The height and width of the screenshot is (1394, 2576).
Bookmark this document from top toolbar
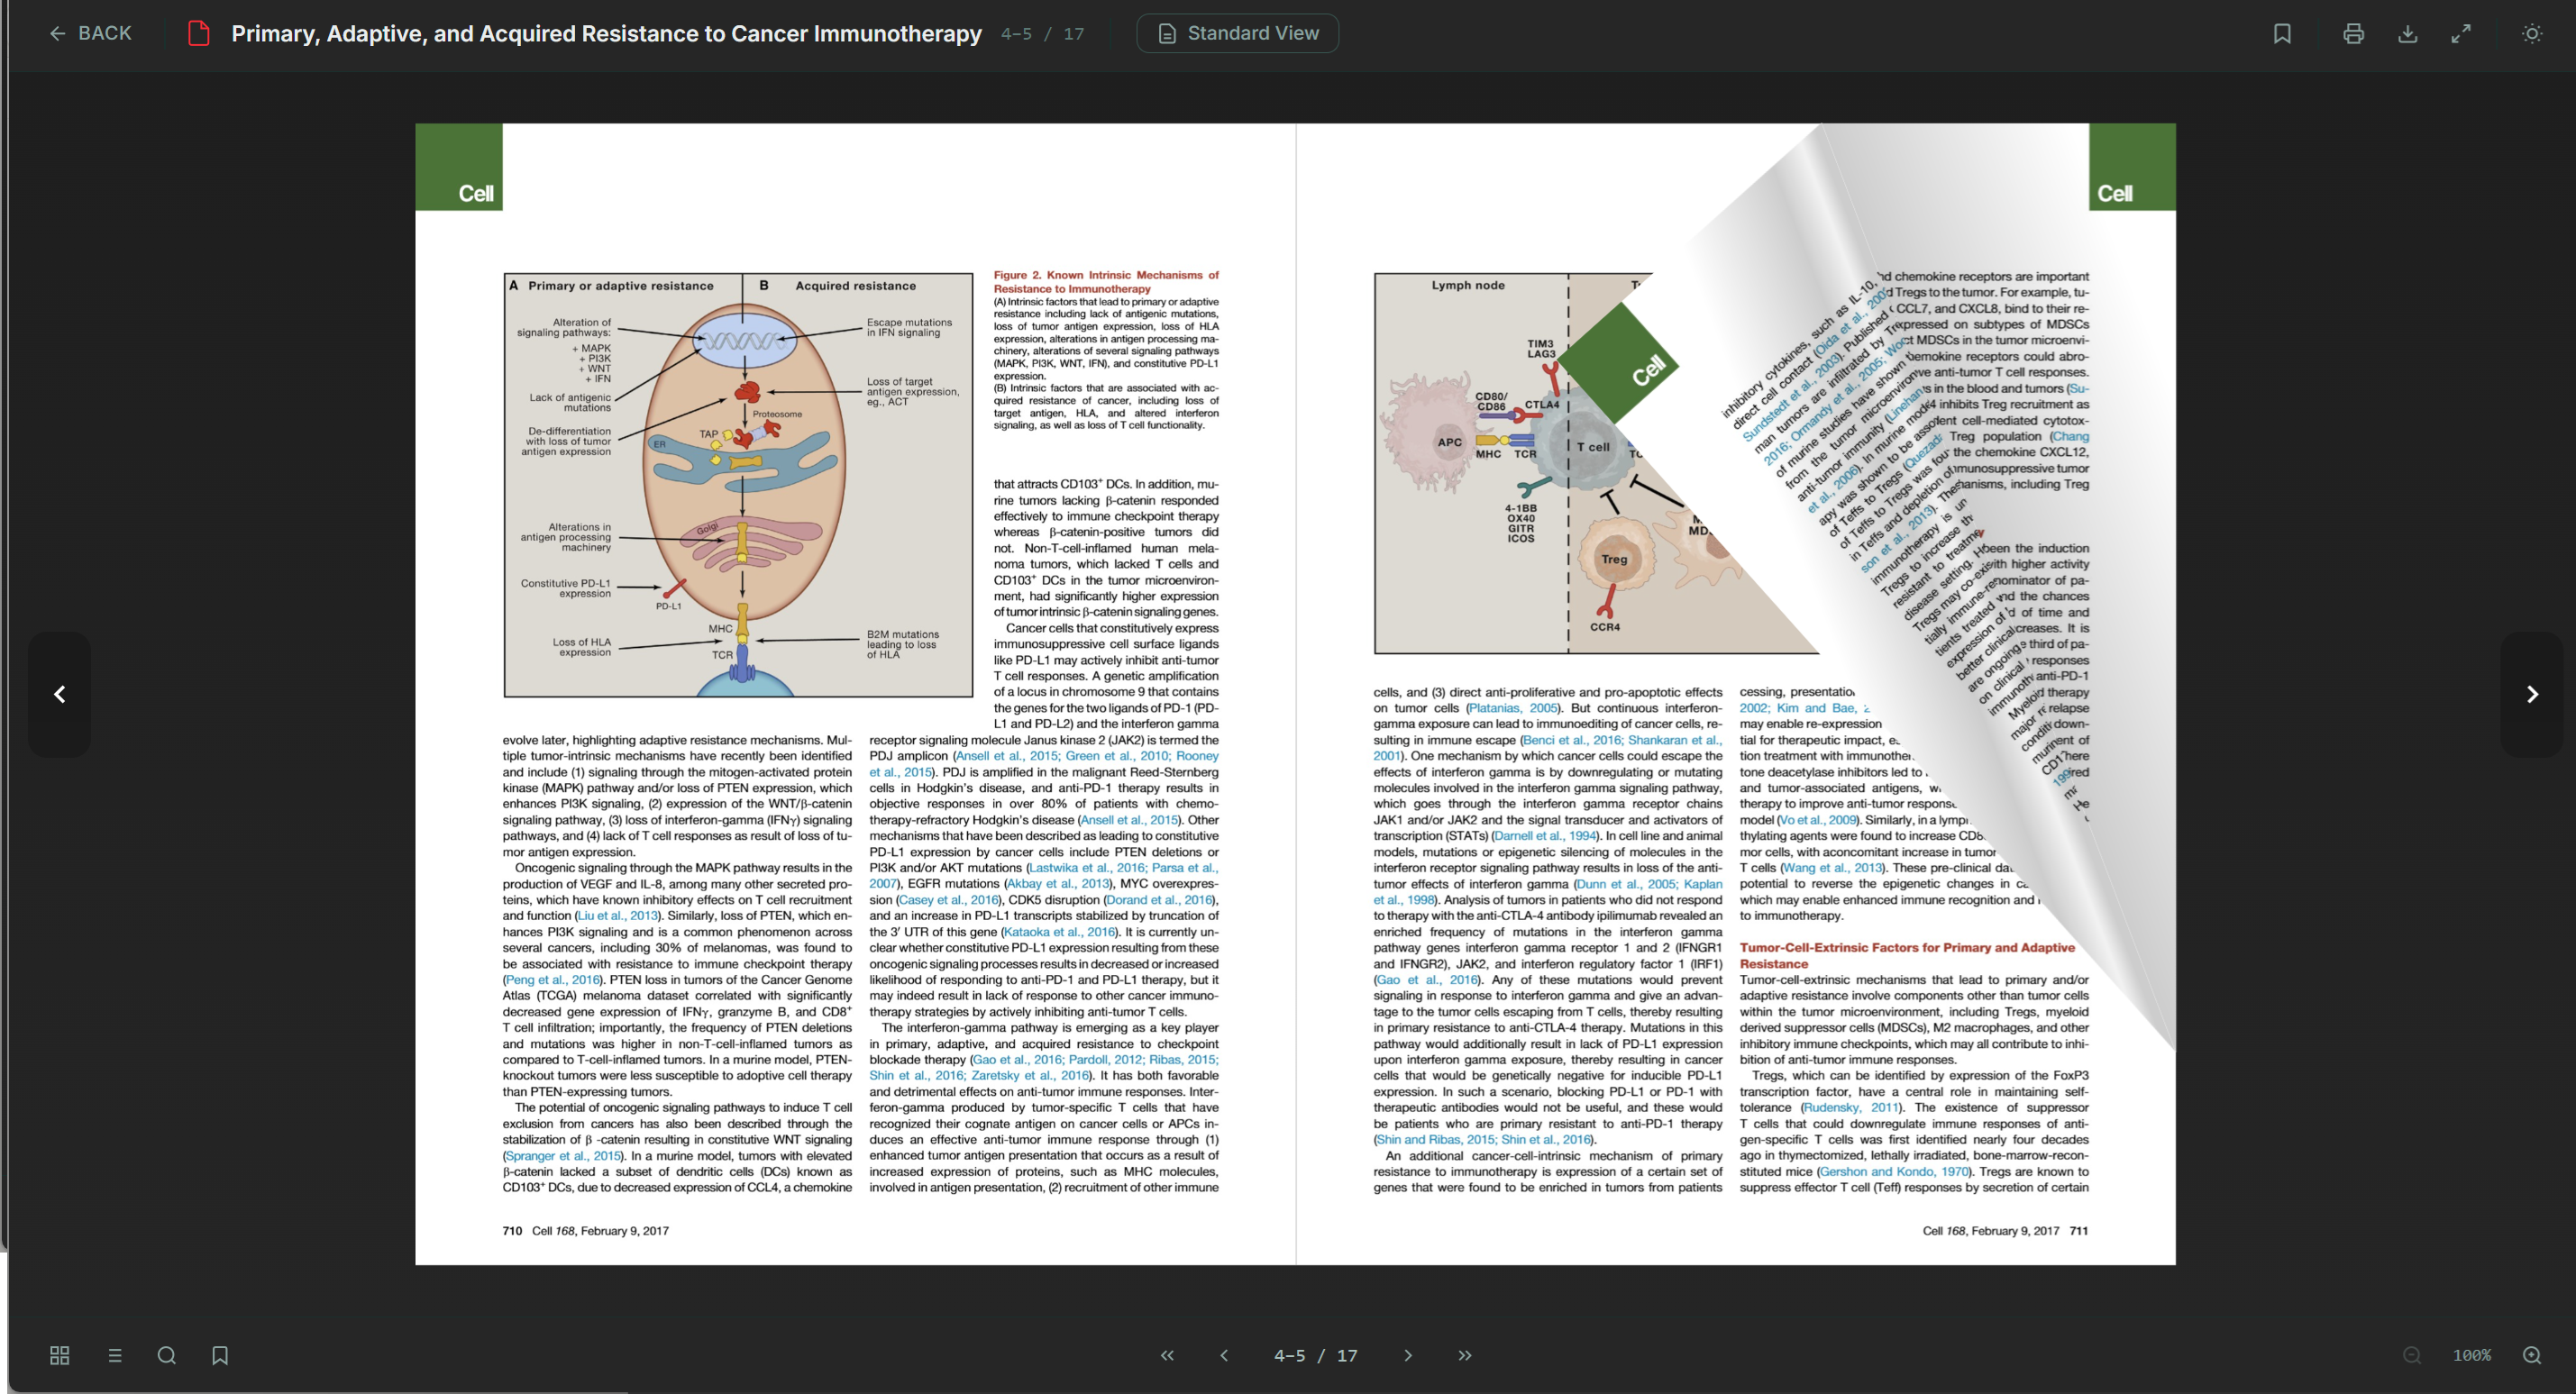click(2282, 33)
